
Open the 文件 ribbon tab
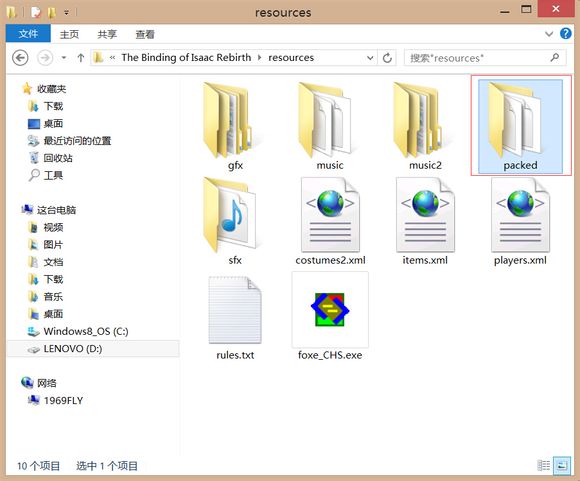pos(28,34)
